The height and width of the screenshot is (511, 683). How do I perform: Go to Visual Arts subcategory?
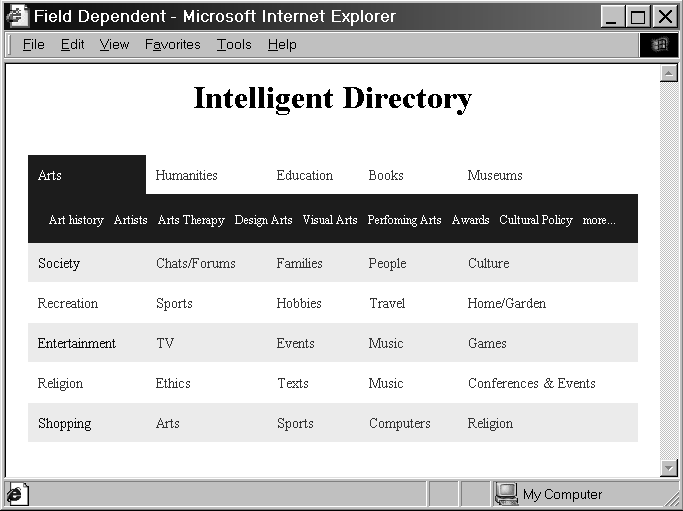pos(329,220)
